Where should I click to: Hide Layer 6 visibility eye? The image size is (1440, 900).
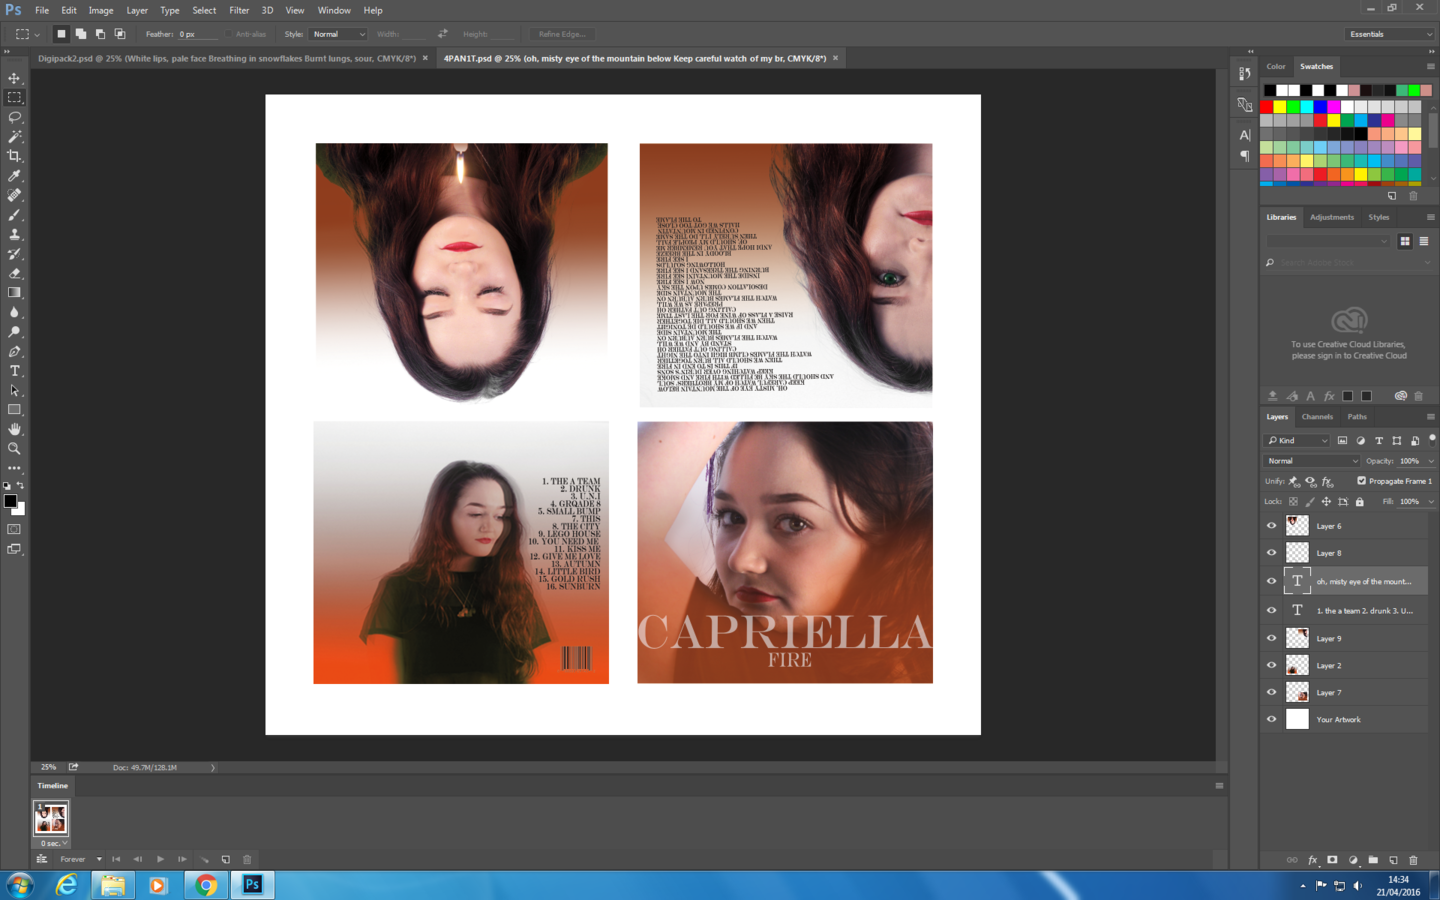(x=1271, y=525)
